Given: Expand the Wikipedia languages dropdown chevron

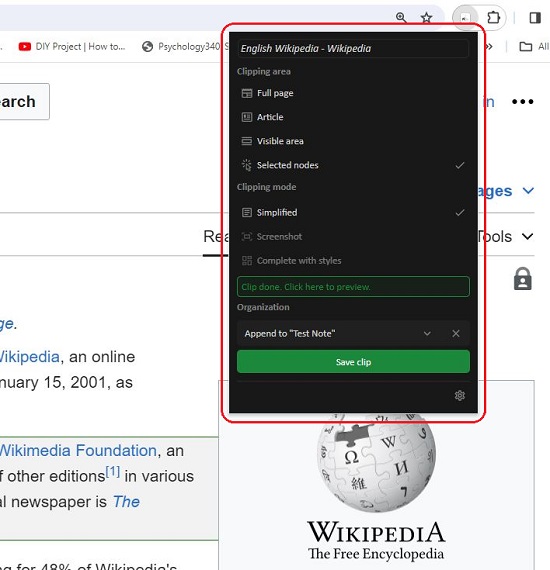Looking at the screenshot, I should 528,190.
